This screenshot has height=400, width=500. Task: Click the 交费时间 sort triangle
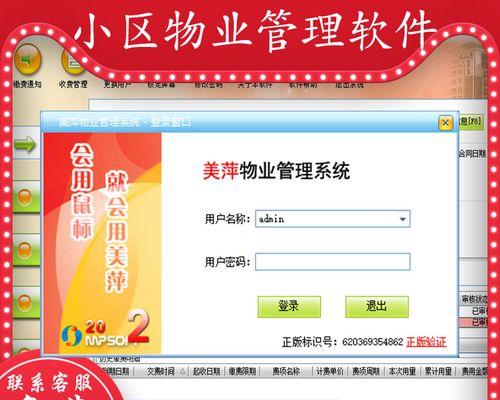point(182,371)
